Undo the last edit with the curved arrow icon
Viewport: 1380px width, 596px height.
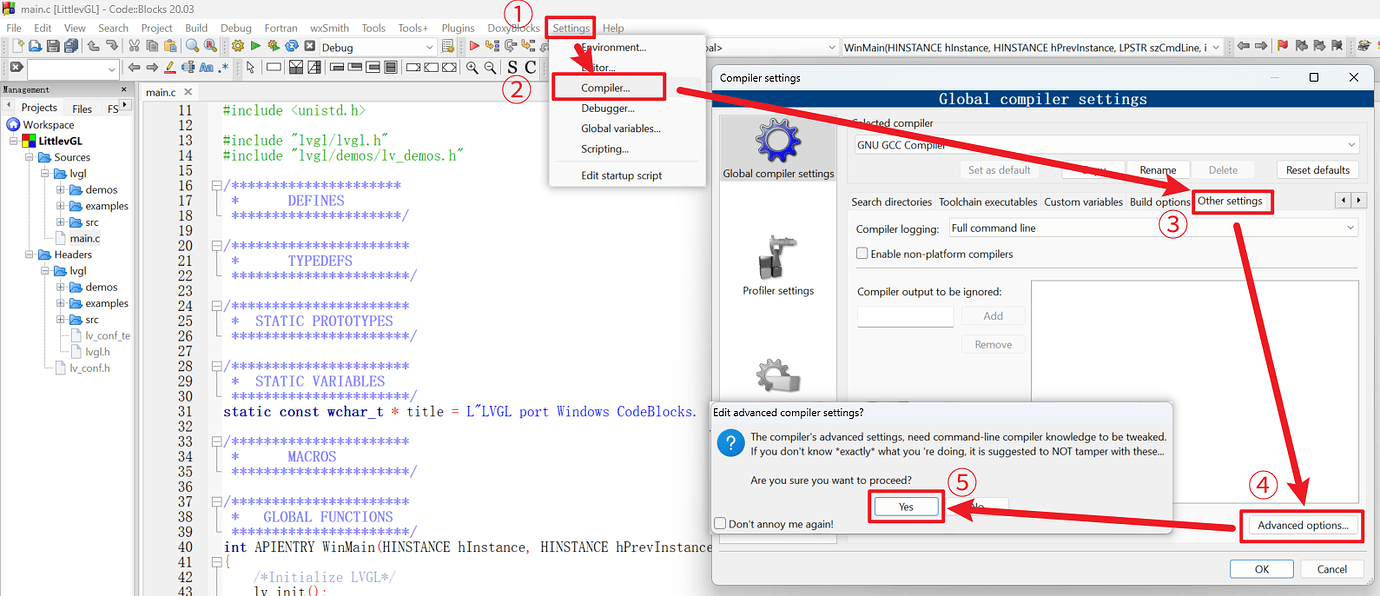[92, 46]
